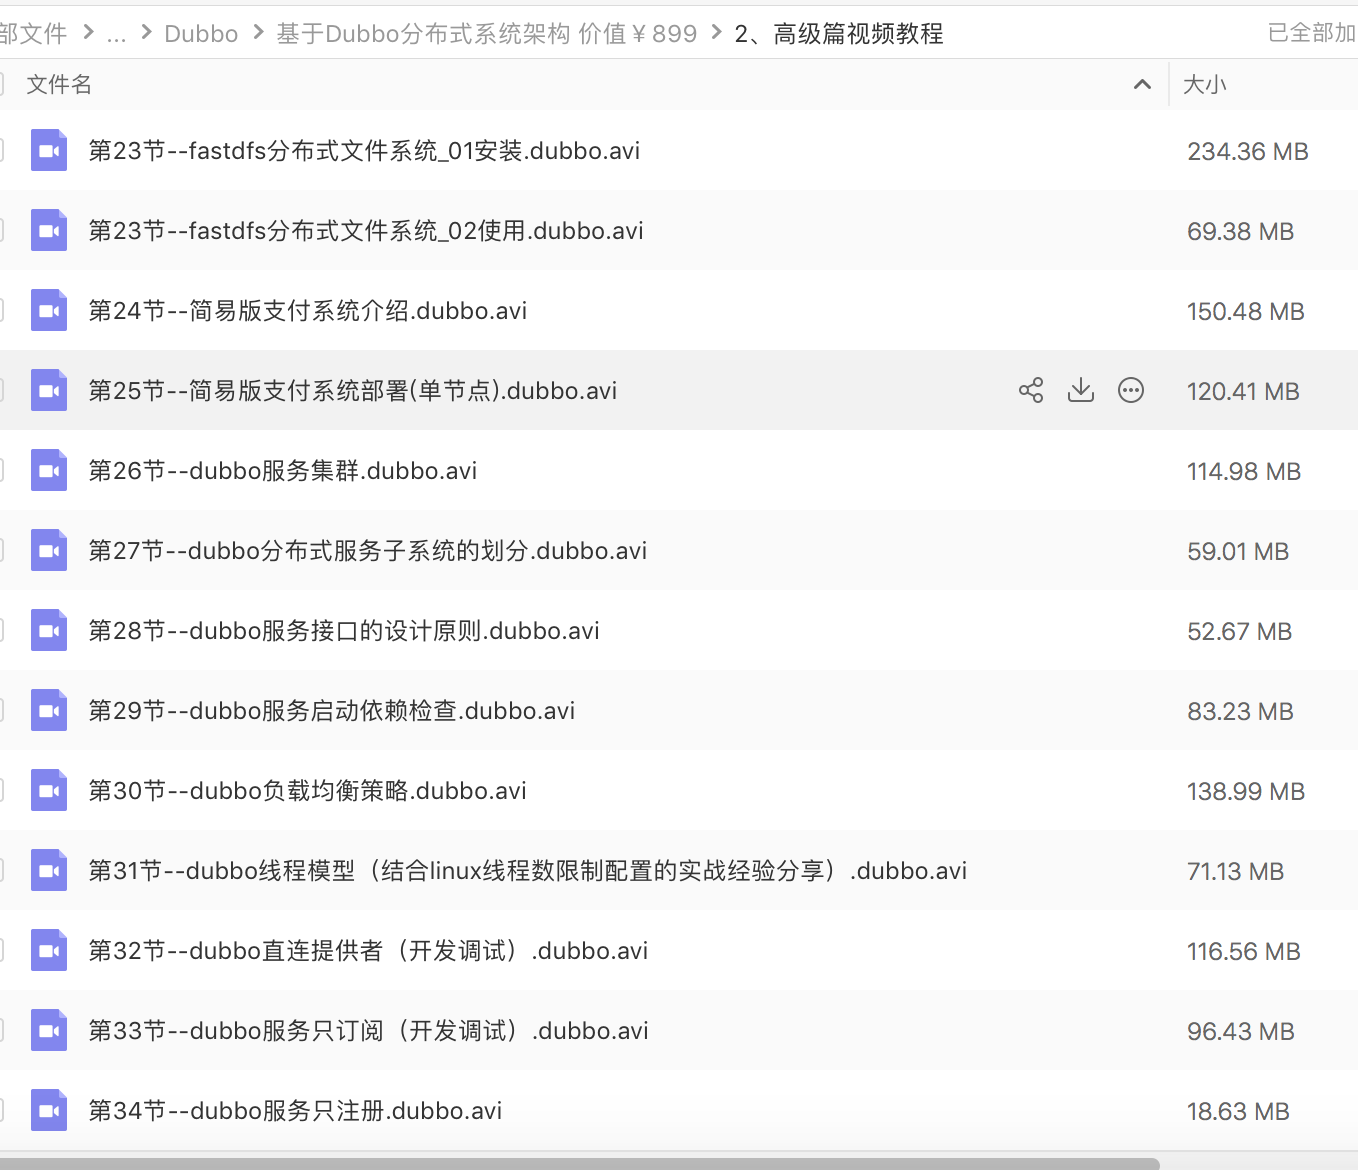The width and height of the screenshot is (1358, 1170).
Task: Click the horizontal scrollbar at the bottom
Action: 580,1164
